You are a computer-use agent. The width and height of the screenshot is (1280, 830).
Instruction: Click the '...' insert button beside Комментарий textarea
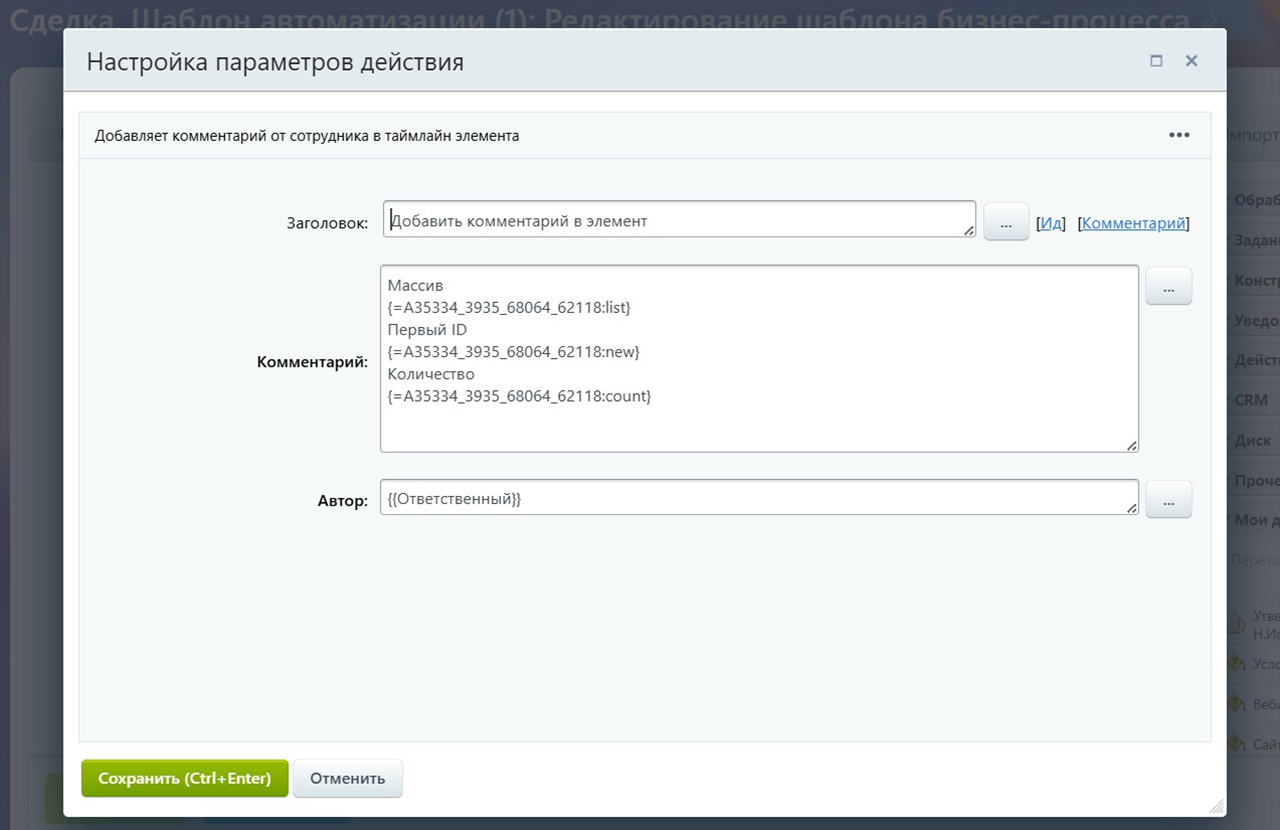tap(1168, 287)
